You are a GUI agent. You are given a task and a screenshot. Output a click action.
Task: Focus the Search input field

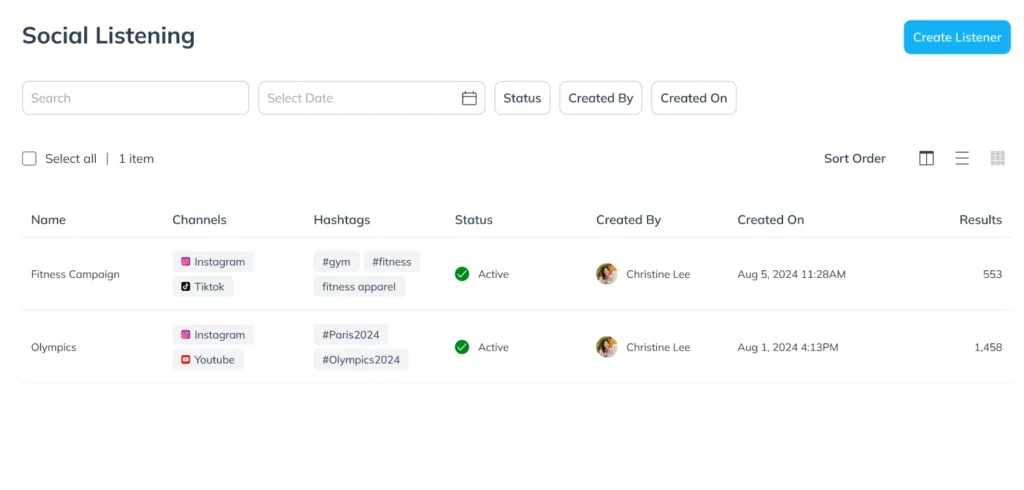[135, 98]
